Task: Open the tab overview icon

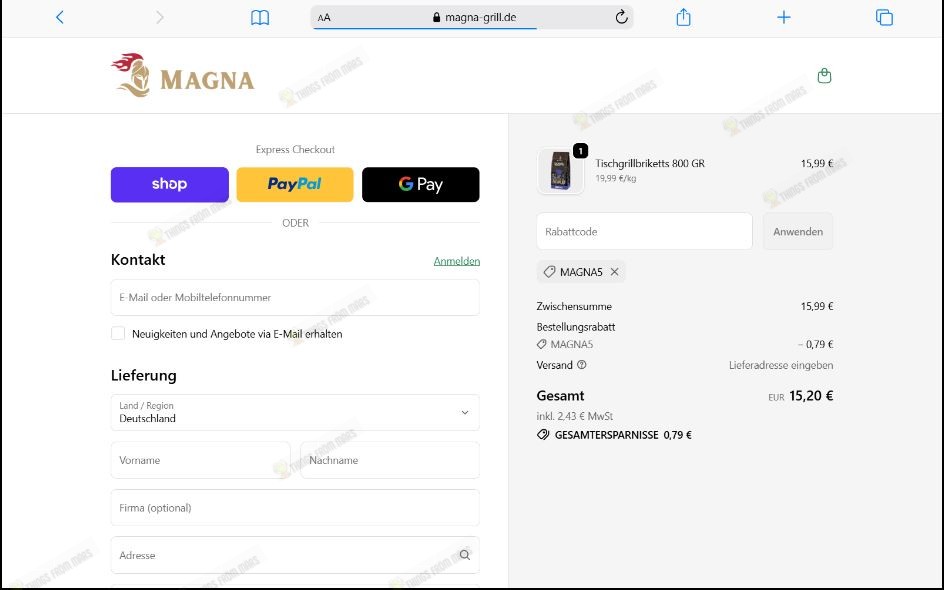Action: [883, 16]
